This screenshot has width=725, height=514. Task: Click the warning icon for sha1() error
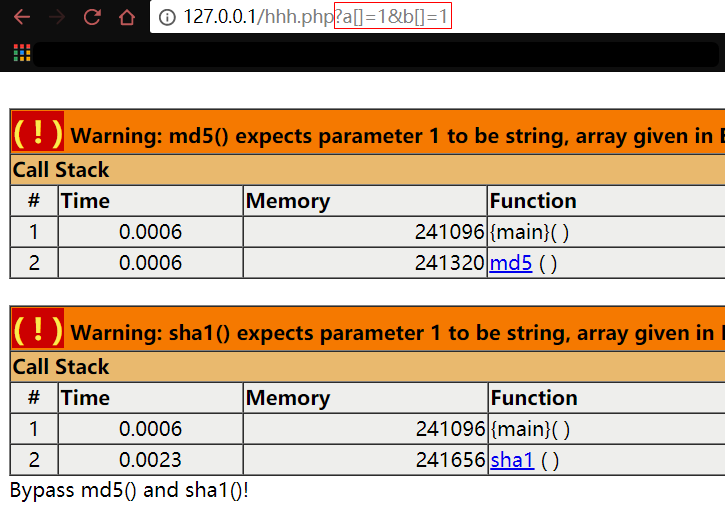38,330
